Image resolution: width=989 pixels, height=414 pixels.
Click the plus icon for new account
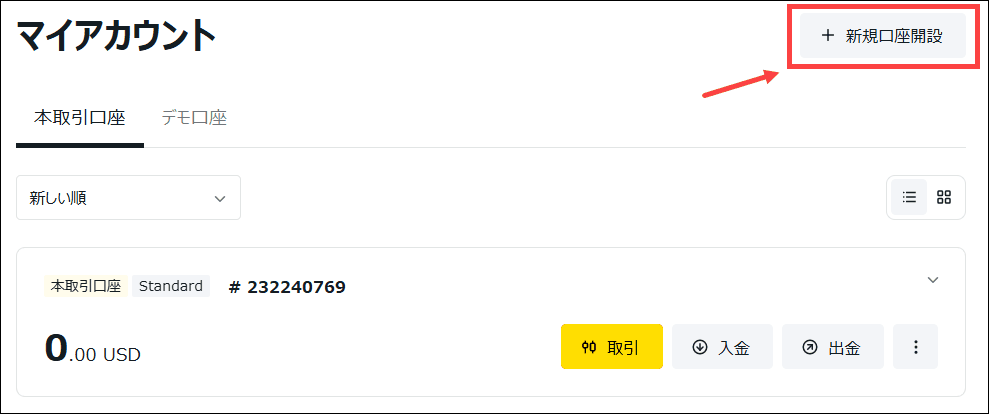[x=828, y=36]
